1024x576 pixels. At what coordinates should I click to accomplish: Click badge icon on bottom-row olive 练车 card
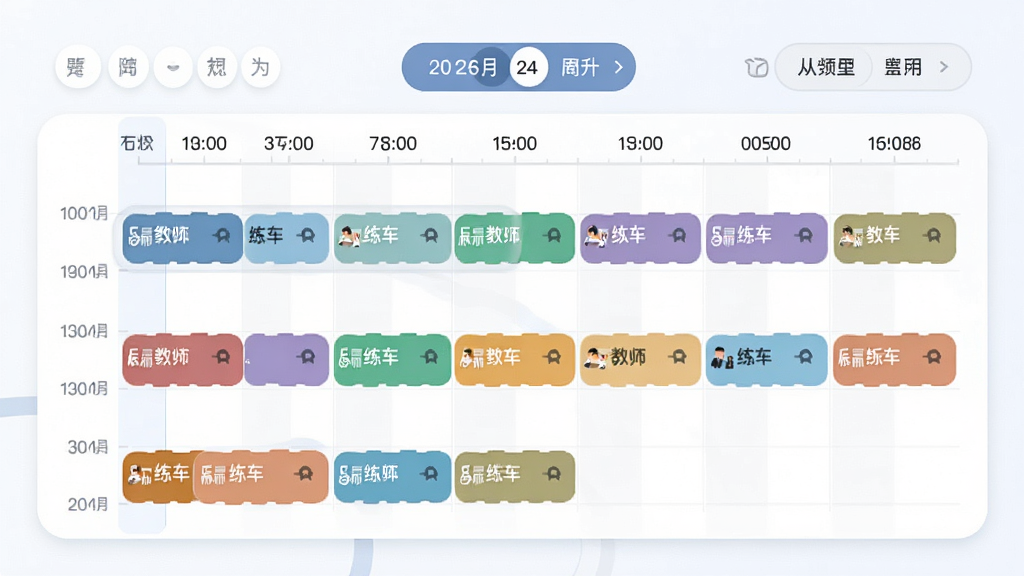point(553,473)
